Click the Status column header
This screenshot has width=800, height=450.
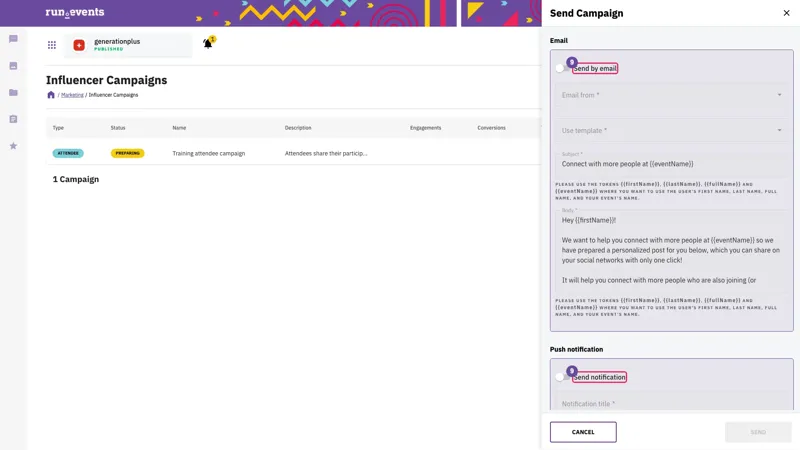tap(118, 128)
